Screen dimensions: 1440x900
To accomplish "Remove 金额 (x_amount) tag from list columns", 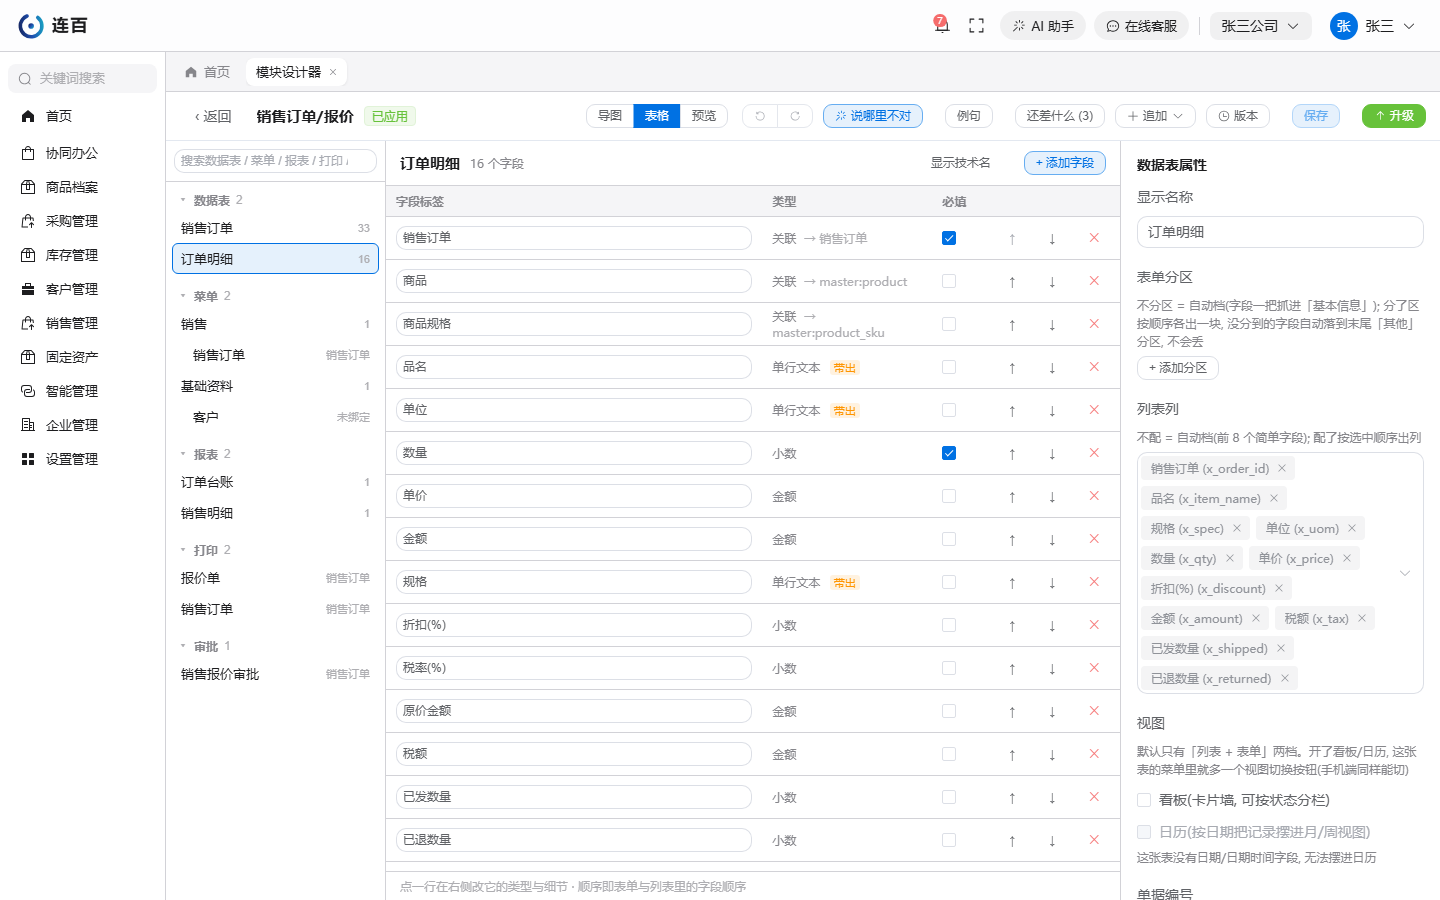I will pyautogui.click(x=1256, y=618).
